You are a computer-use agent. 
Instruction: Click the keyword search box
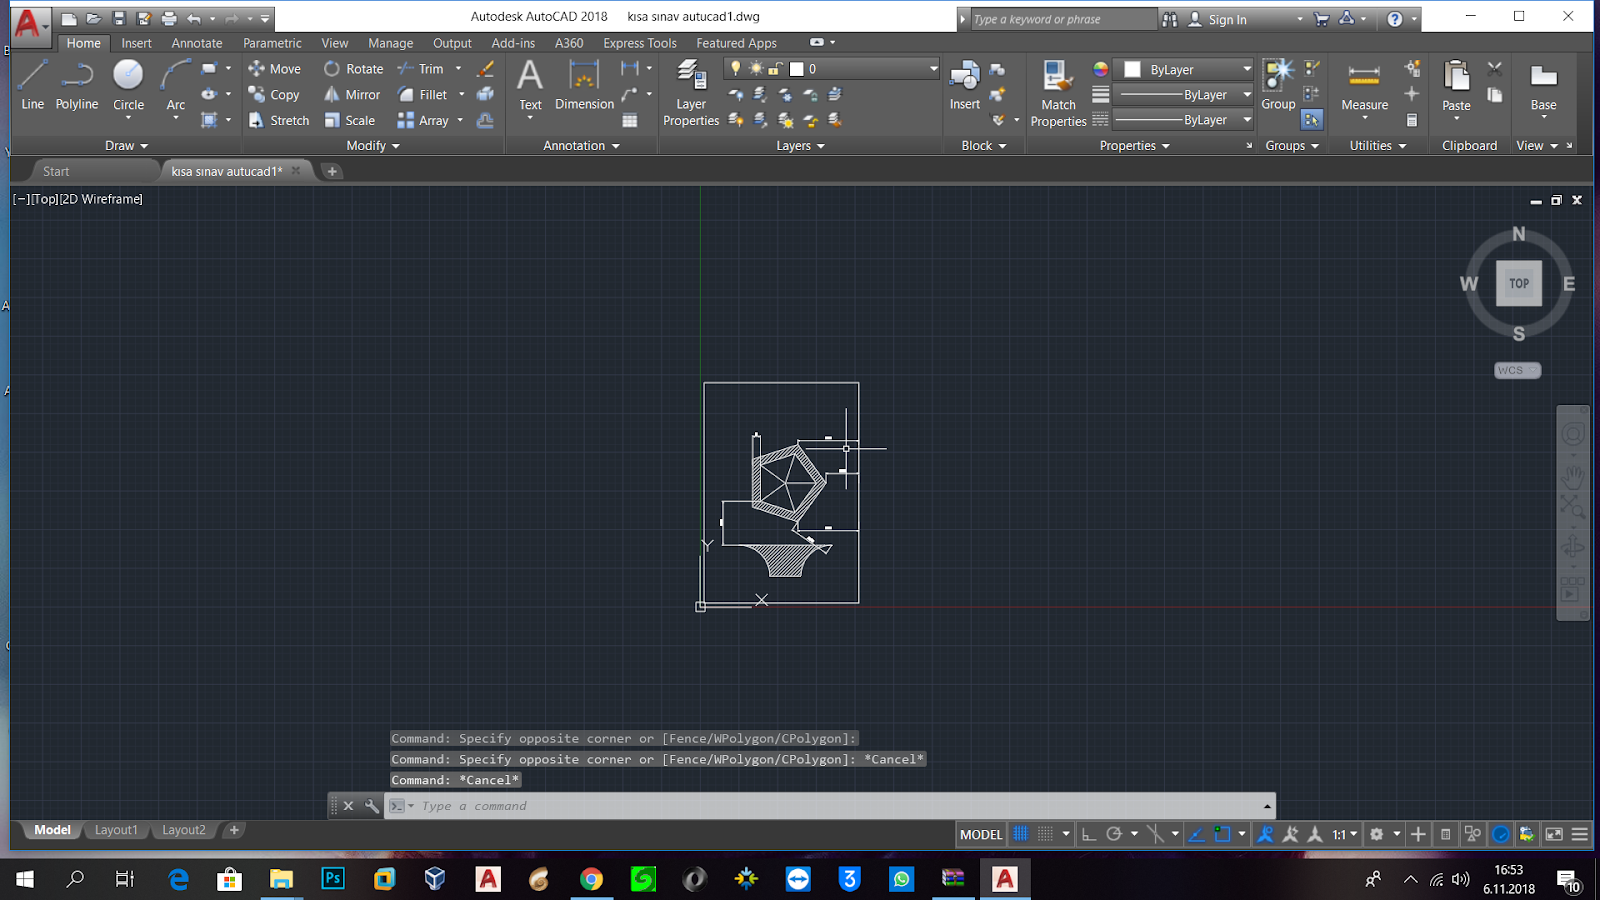[x=1062, y=19]
